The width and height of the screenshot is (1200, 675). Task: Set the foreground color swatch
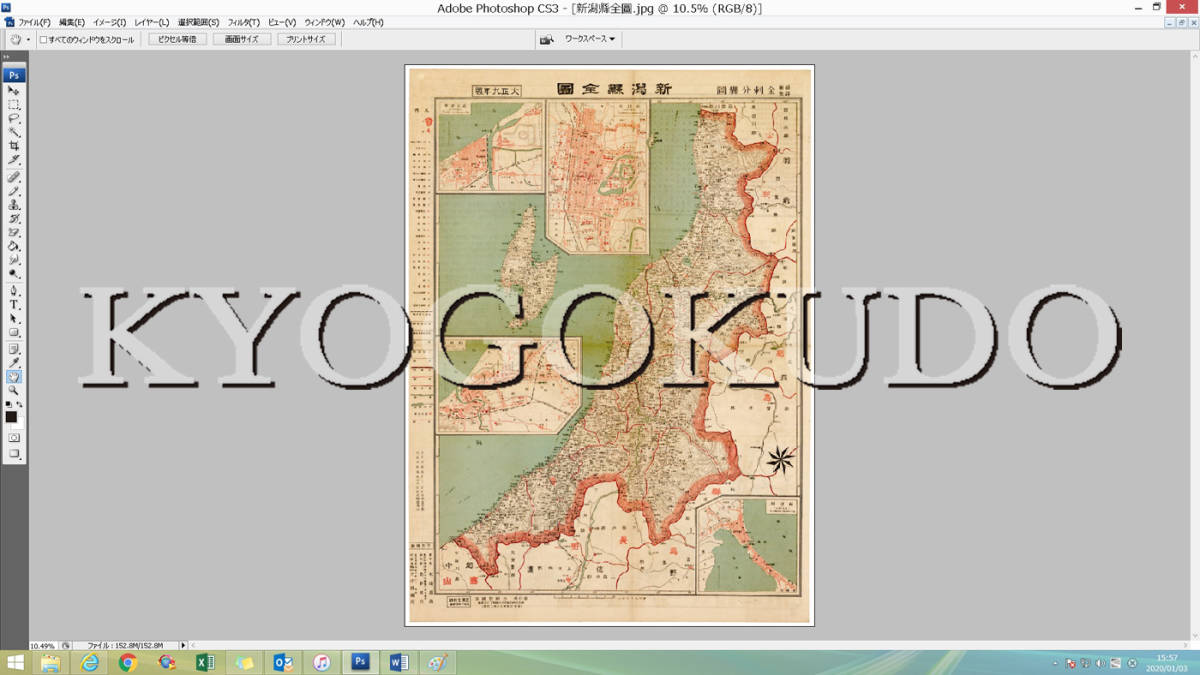coord(11,417)
